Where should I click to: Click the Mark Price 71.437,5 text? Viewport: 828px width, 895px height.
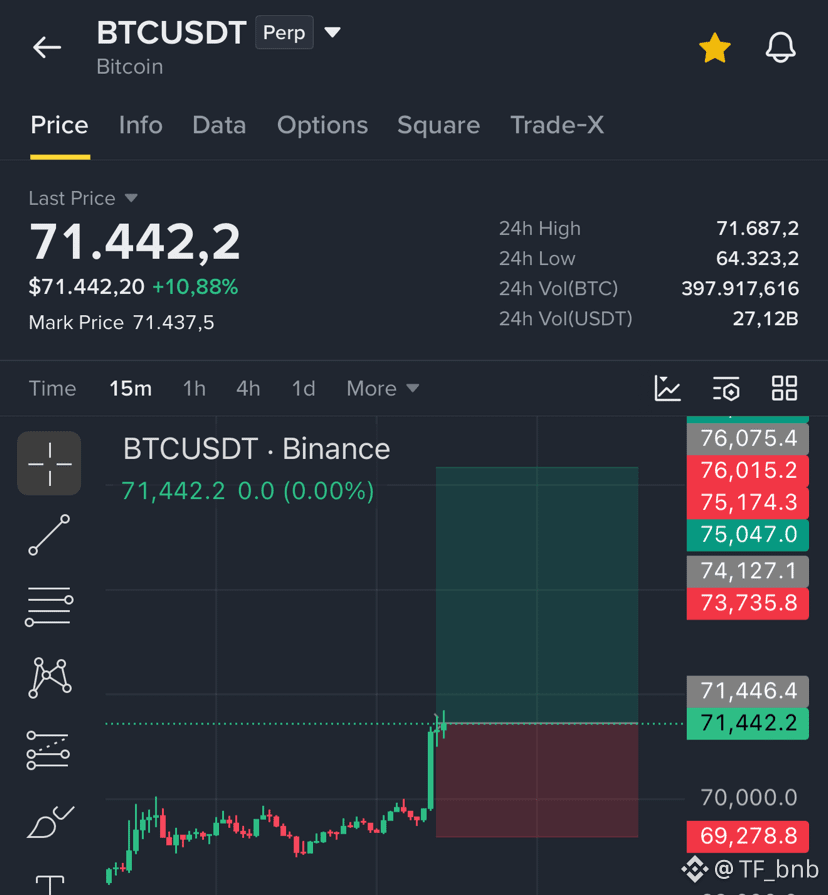(122, 322)
